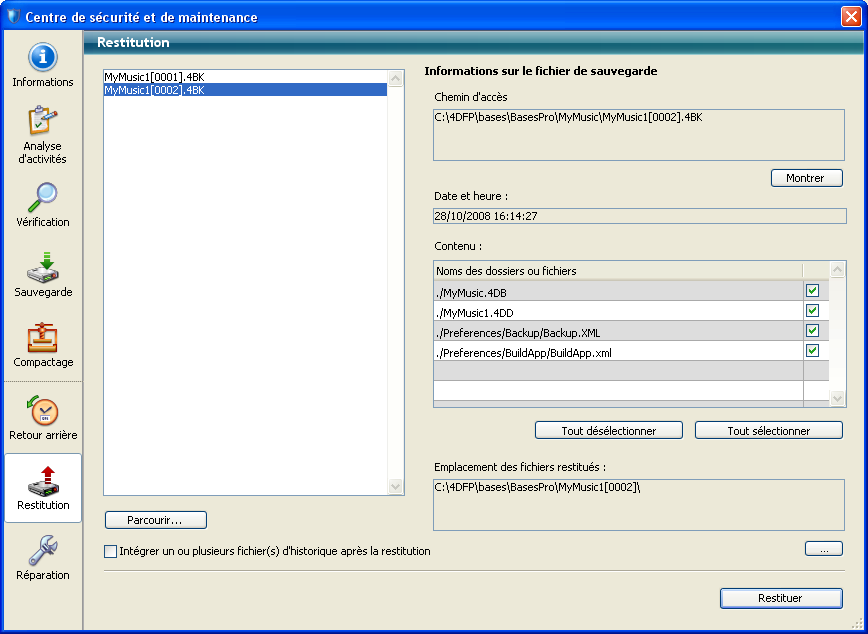Select the Vérification magnifier icon
868x634 pixels.
coord(42,197)
